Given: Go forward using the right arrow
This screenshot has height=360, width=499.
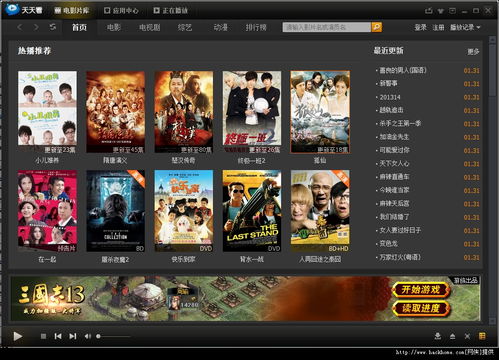Looking at the screenshot, I should coord(36,27).
